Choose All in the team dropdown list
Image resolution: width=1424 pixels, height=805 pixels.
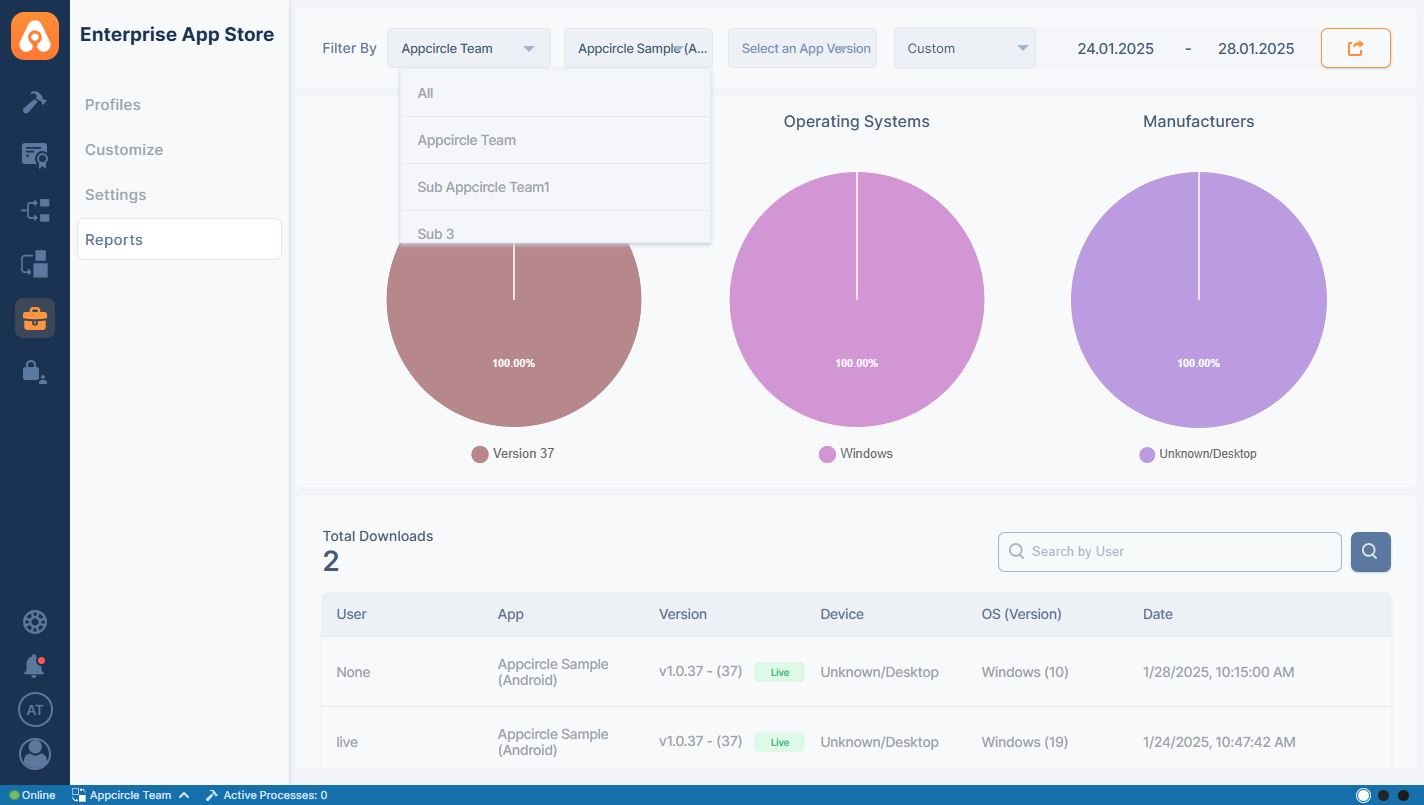555,93
